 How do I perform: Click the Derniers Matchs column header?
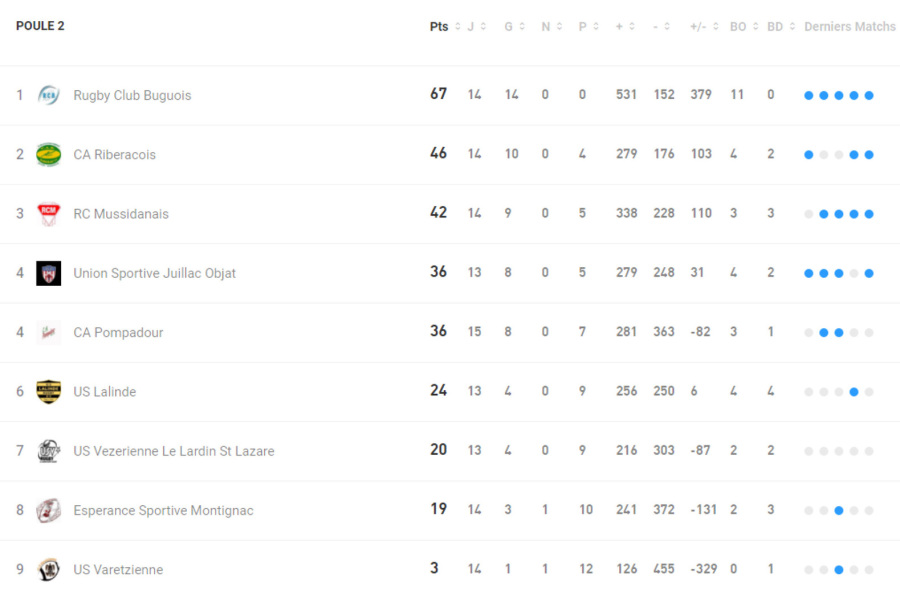point(850,27)
